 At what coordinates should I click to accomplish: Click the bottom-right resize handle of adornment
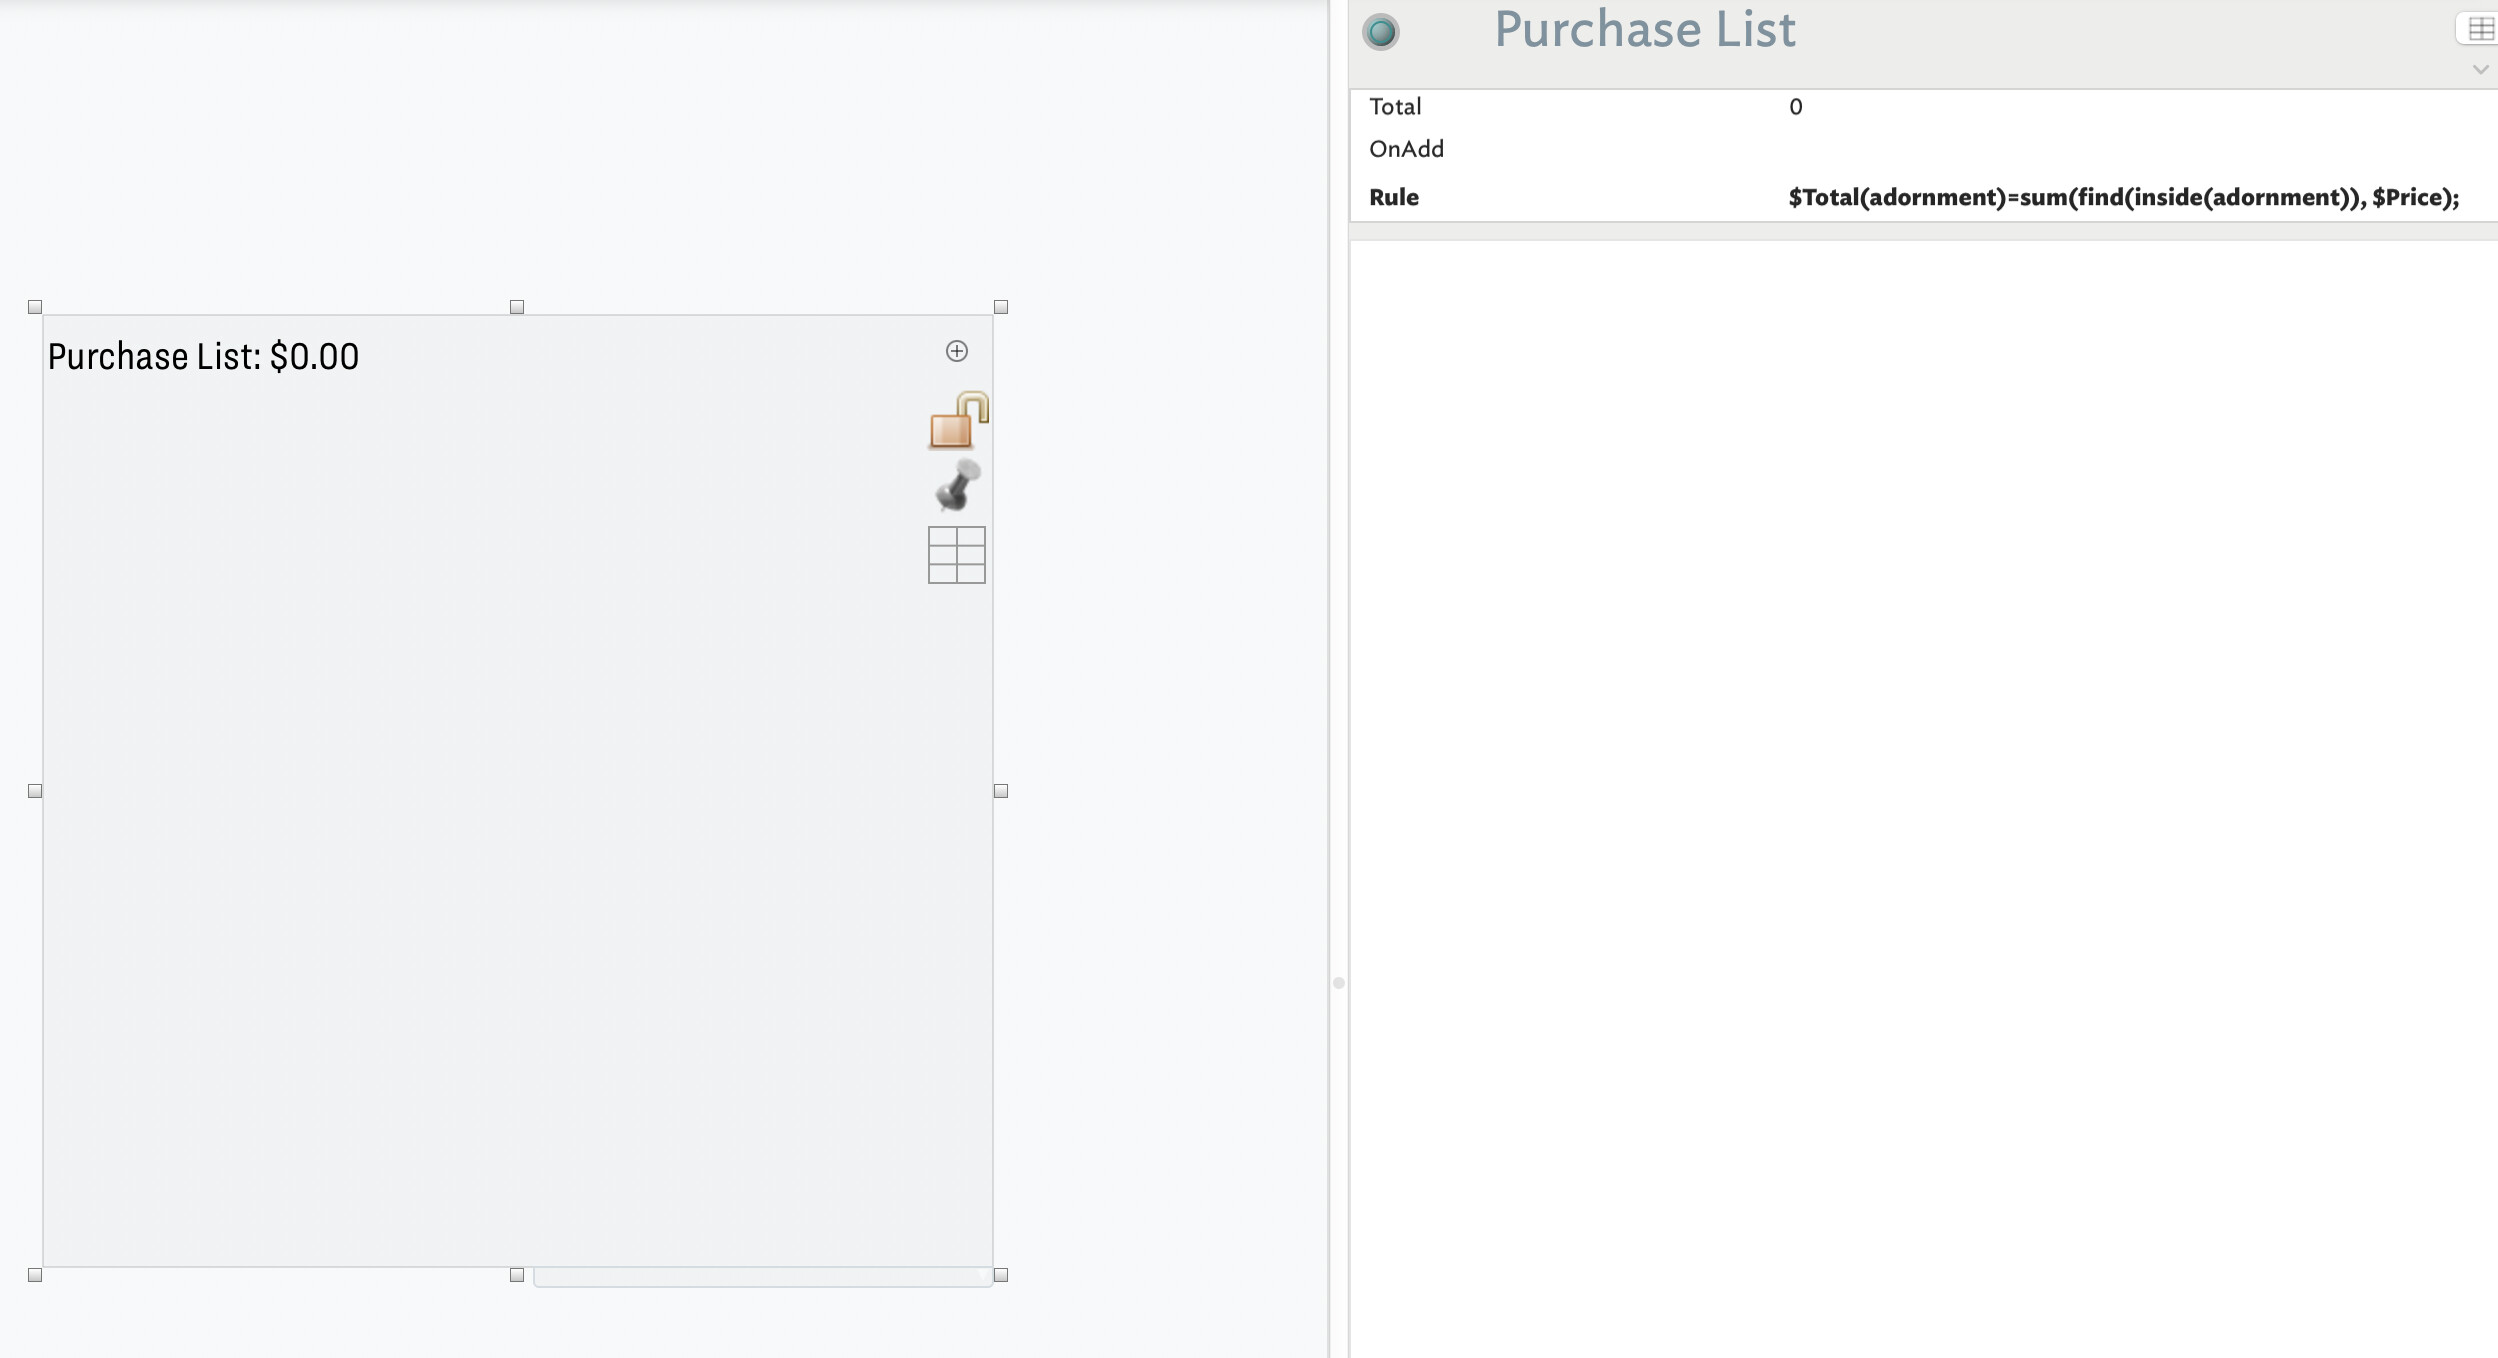(x=1000, y=1275)
